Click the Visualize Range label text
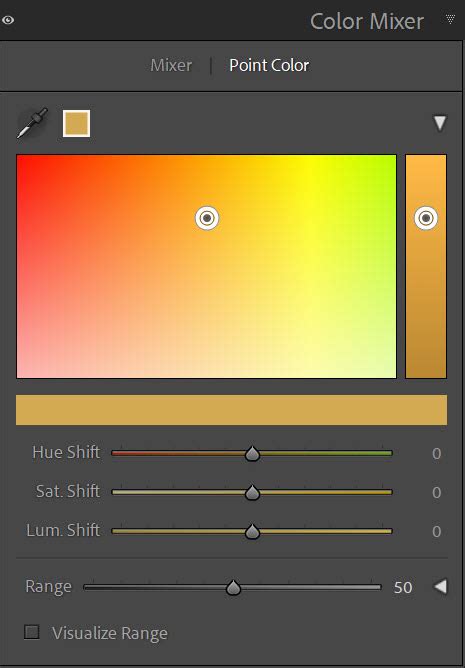The height and width of the screenshot is (668, 465). (x=110, y=633)
